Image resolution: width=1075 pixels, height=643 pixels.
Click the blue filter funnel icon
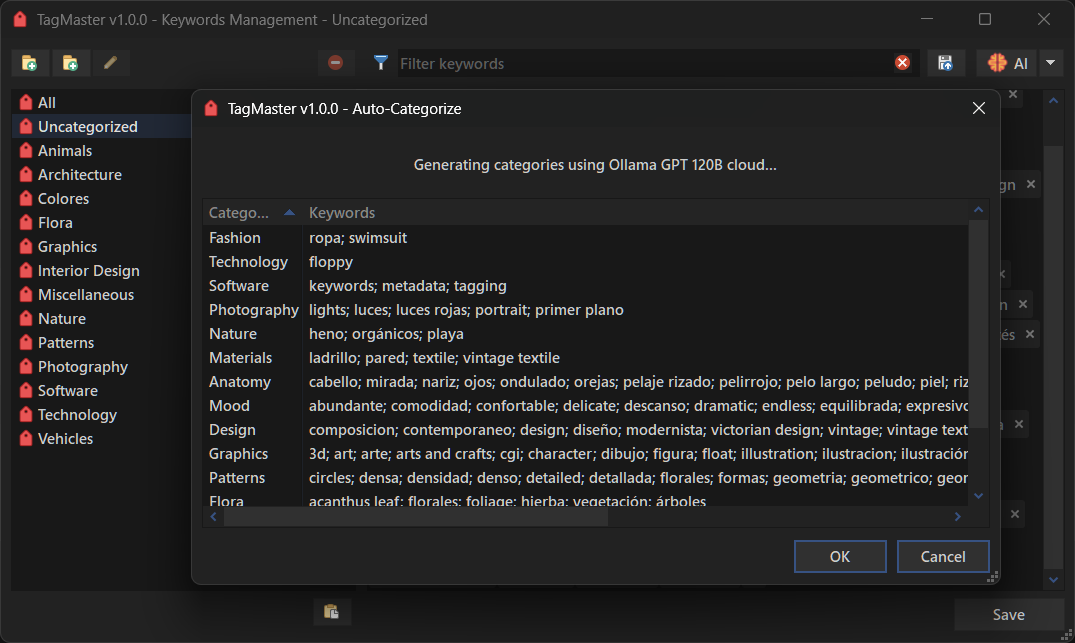pos(381,63)
